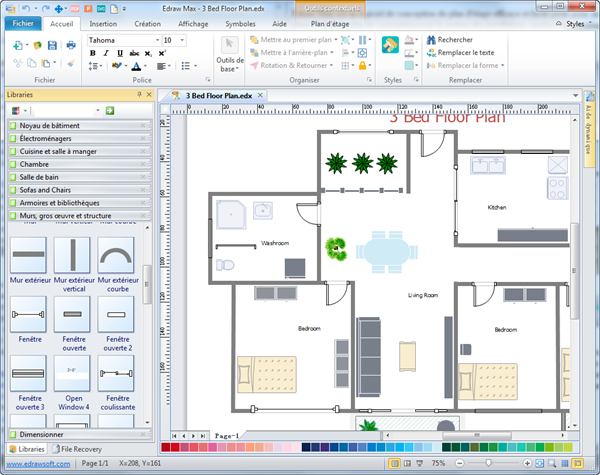Toggle Underline formatting
The height and width of the screenshot is (475, 600).
click(120, 53)
